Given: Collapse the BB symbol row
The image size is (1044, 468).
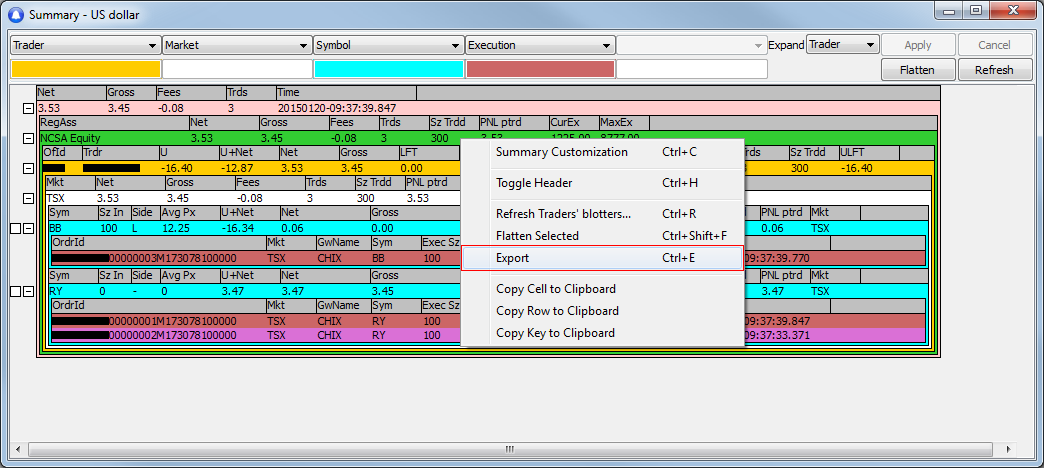Looking at the screenshot, I should coord(29,229).
